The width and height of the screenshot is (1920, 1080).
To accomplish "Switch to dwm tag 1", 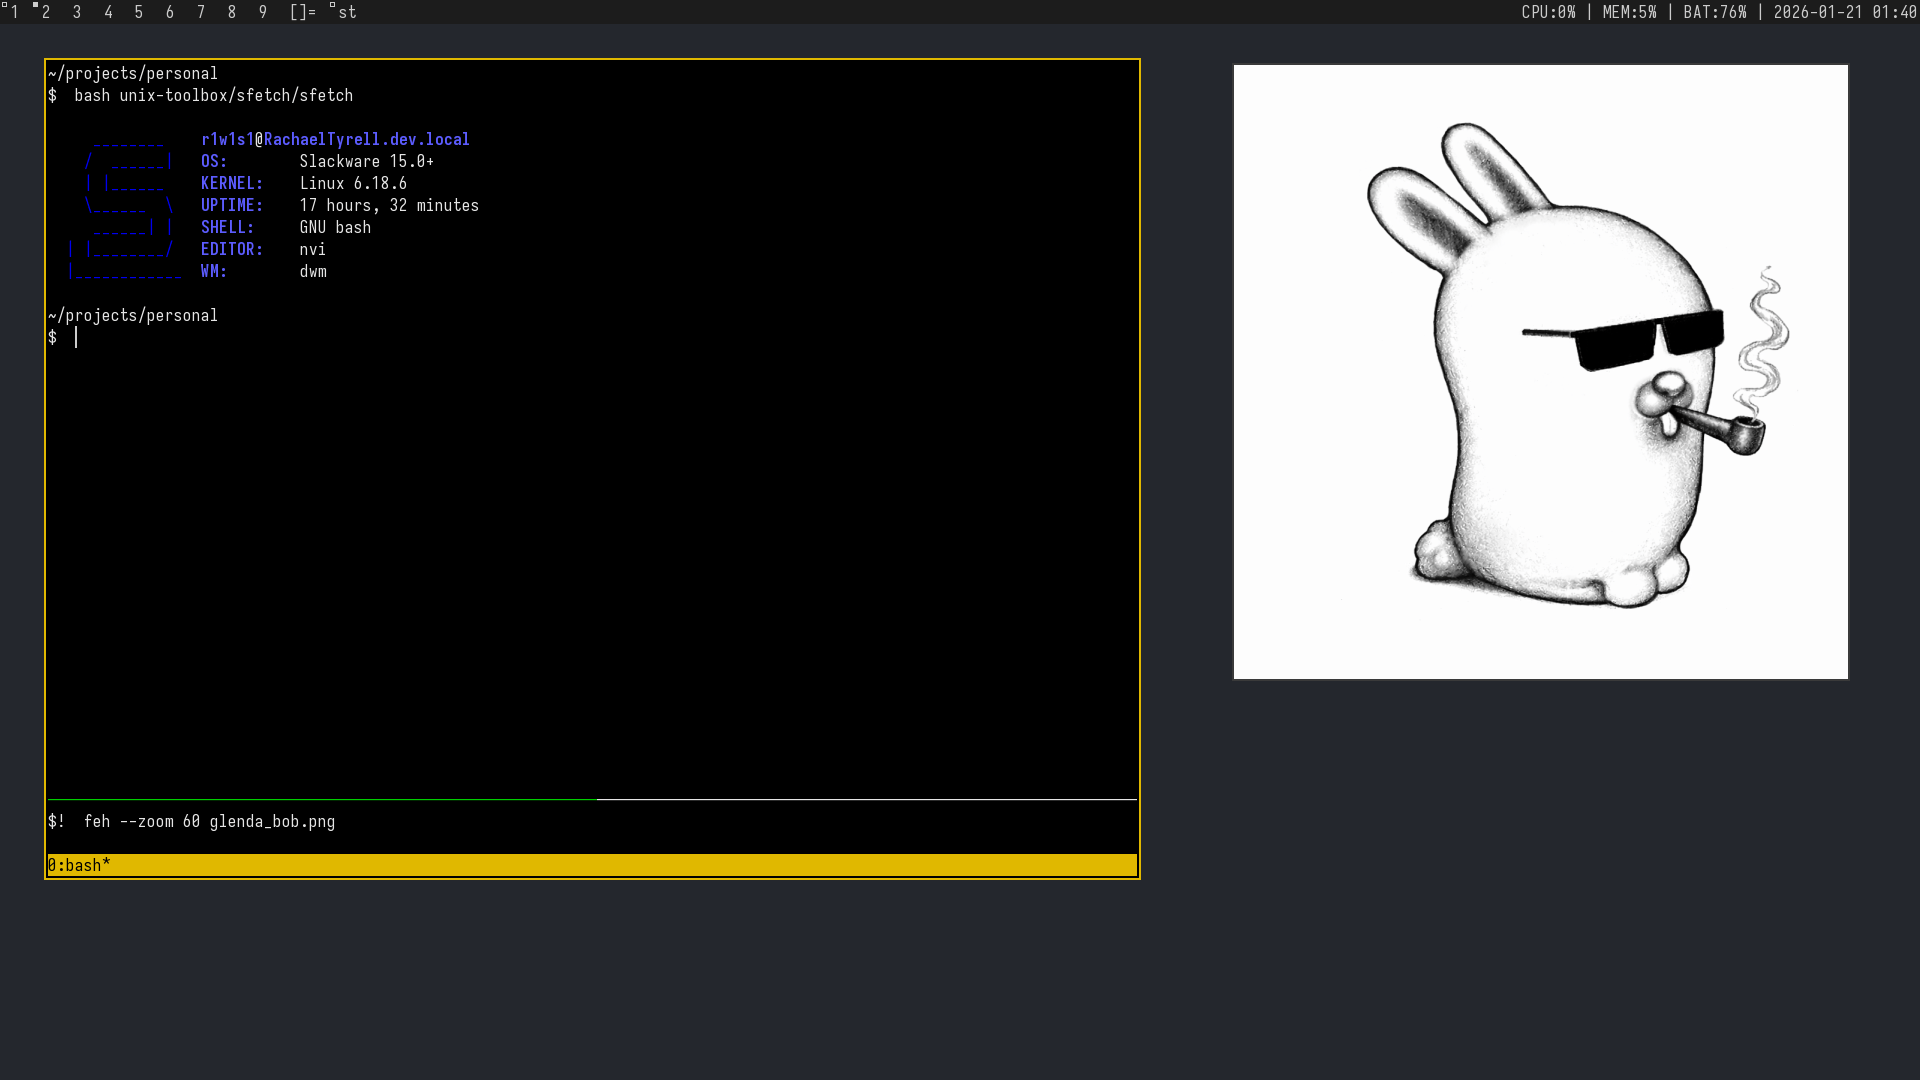I will (14, 12).
